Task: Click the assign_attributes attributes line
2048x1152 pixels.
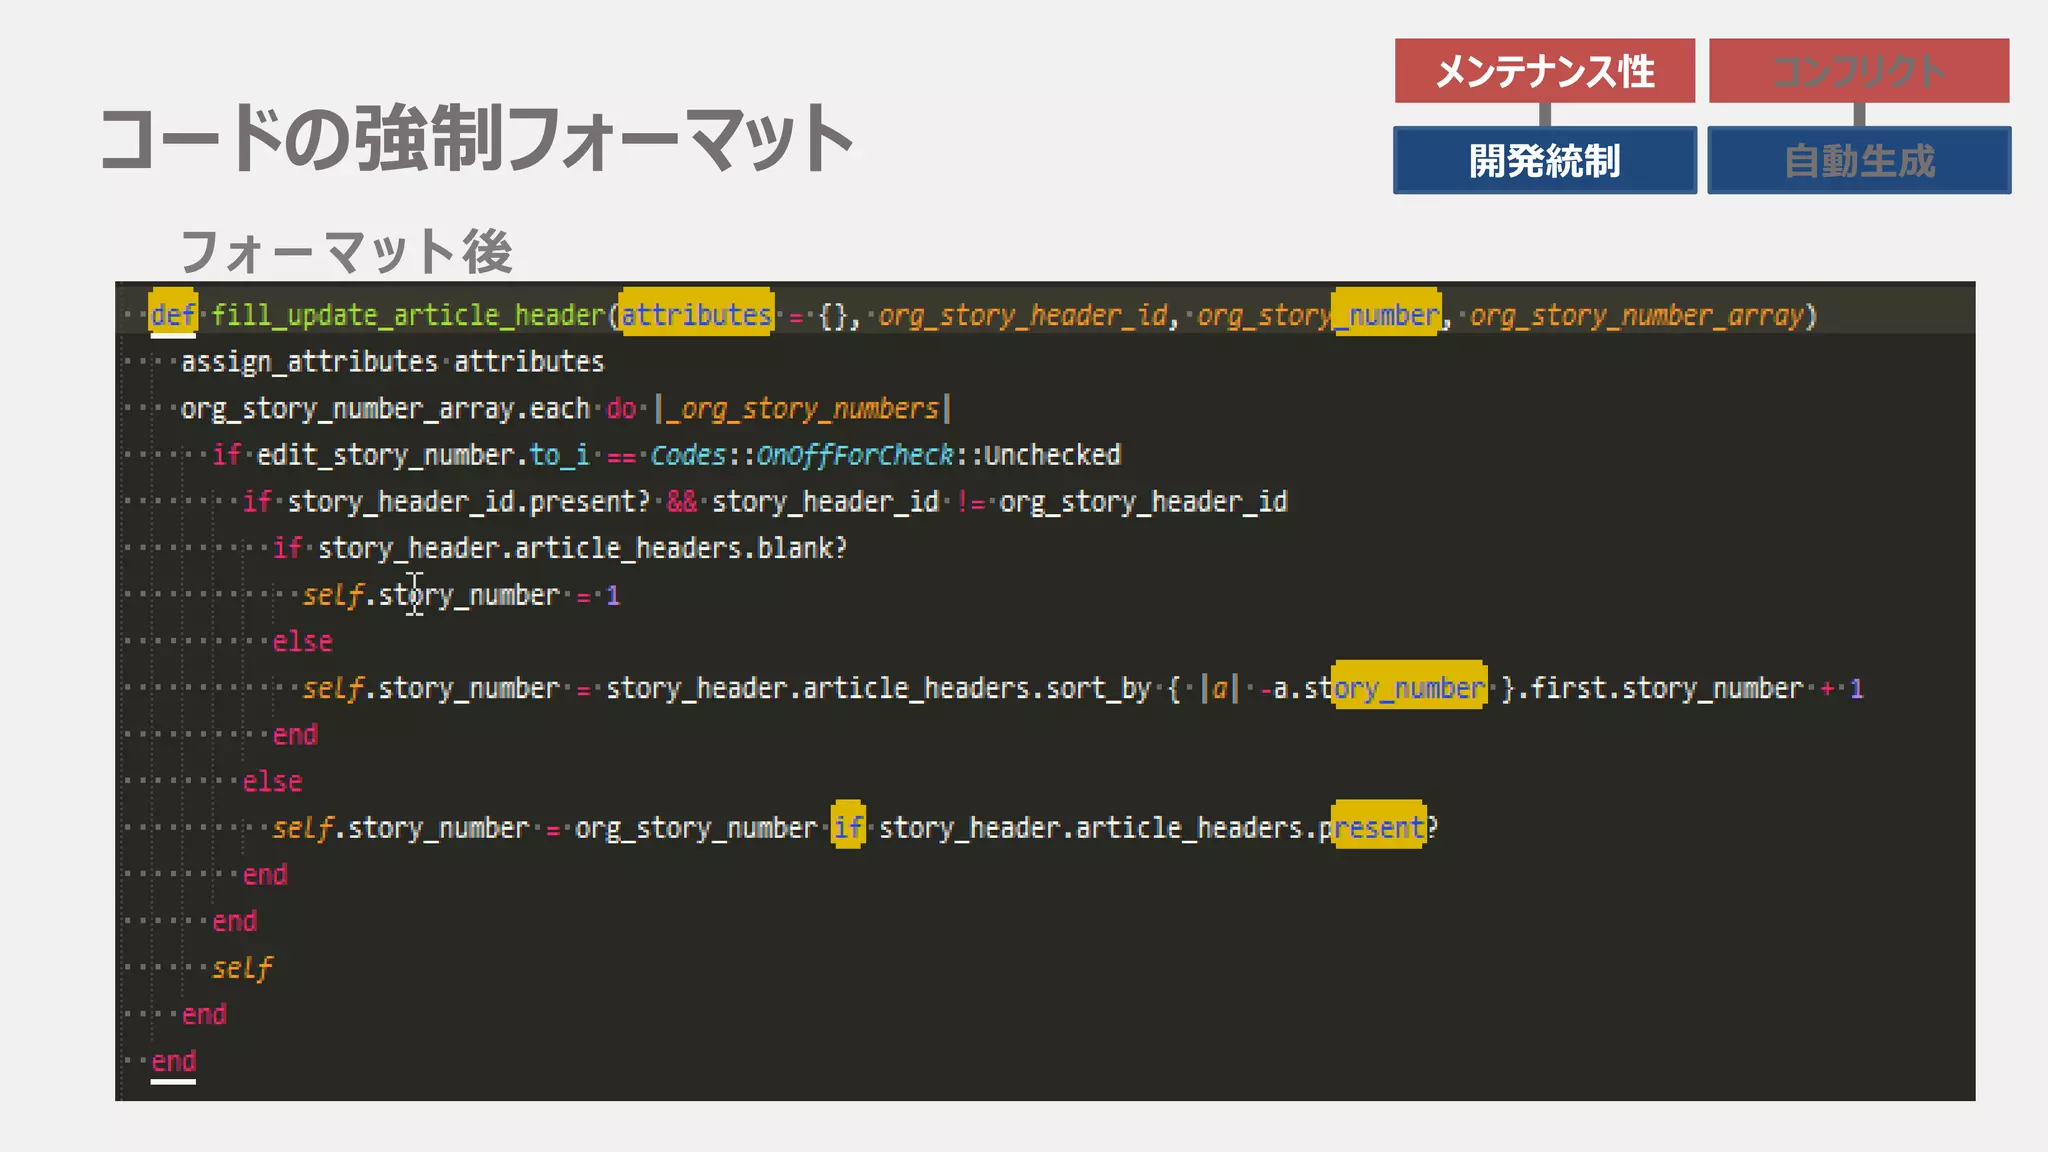Action: pyautogui.click(x=392, y=361)
